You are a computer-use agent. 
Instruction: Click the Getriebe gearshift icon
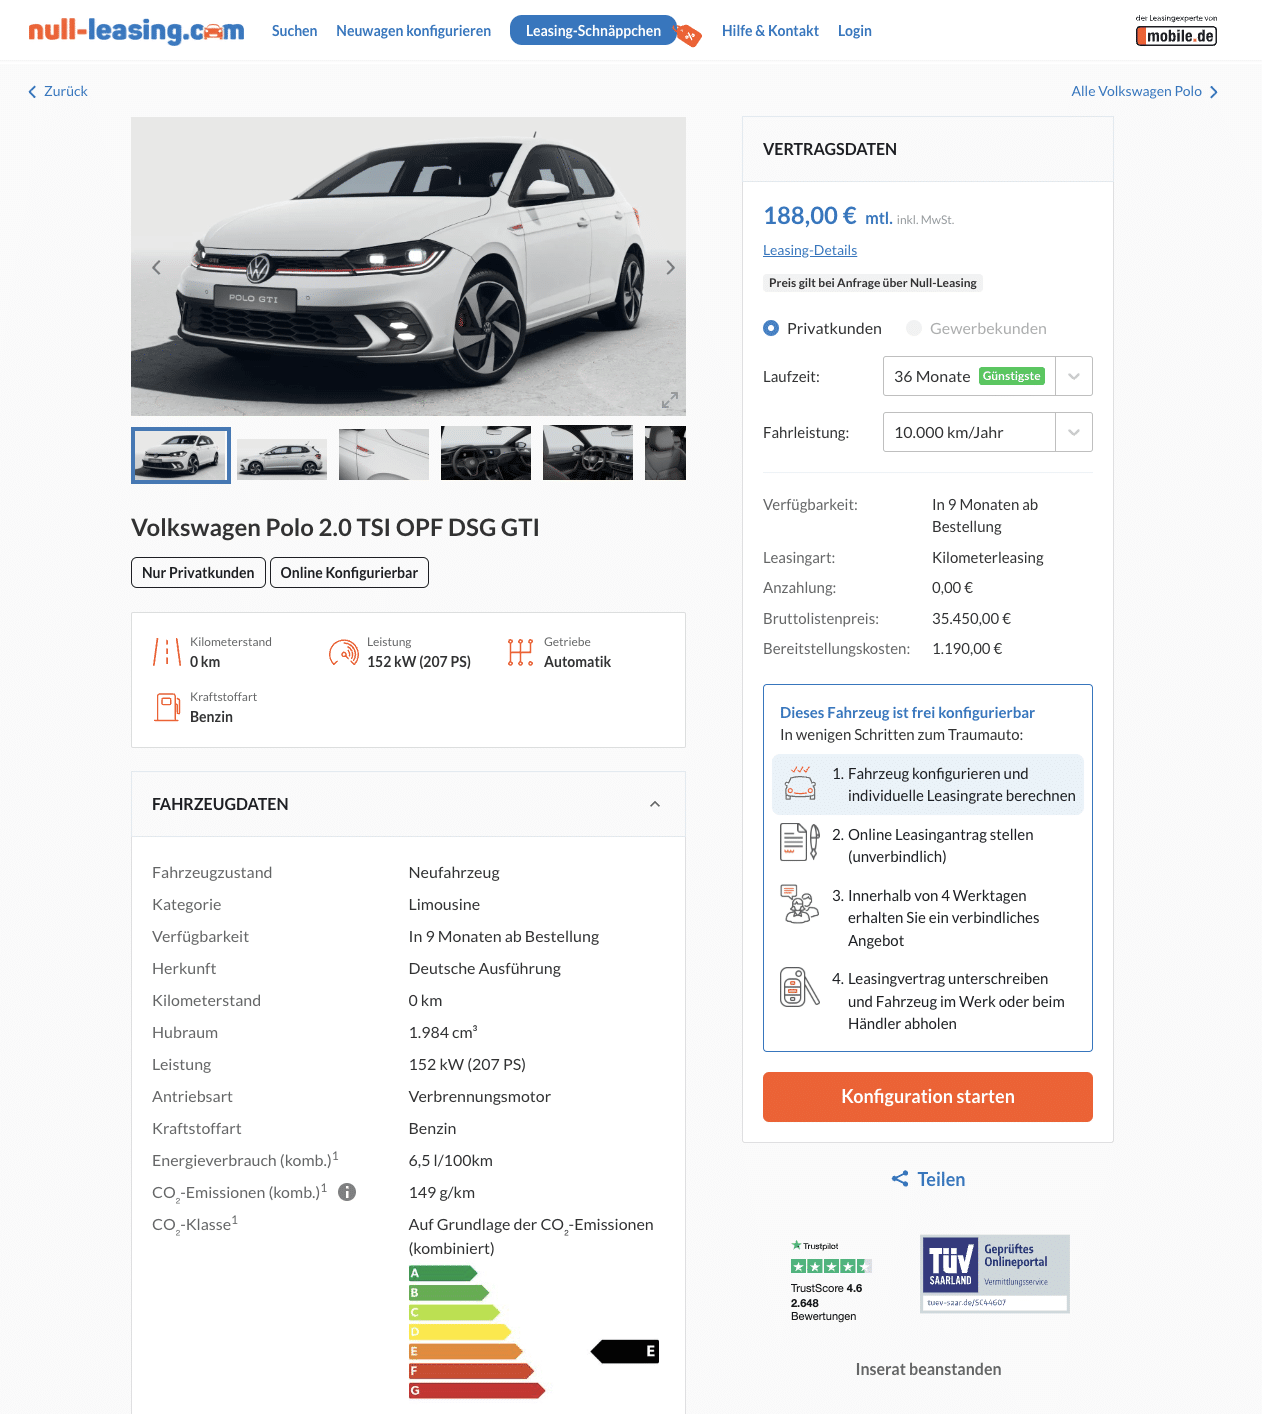(520, 652)
